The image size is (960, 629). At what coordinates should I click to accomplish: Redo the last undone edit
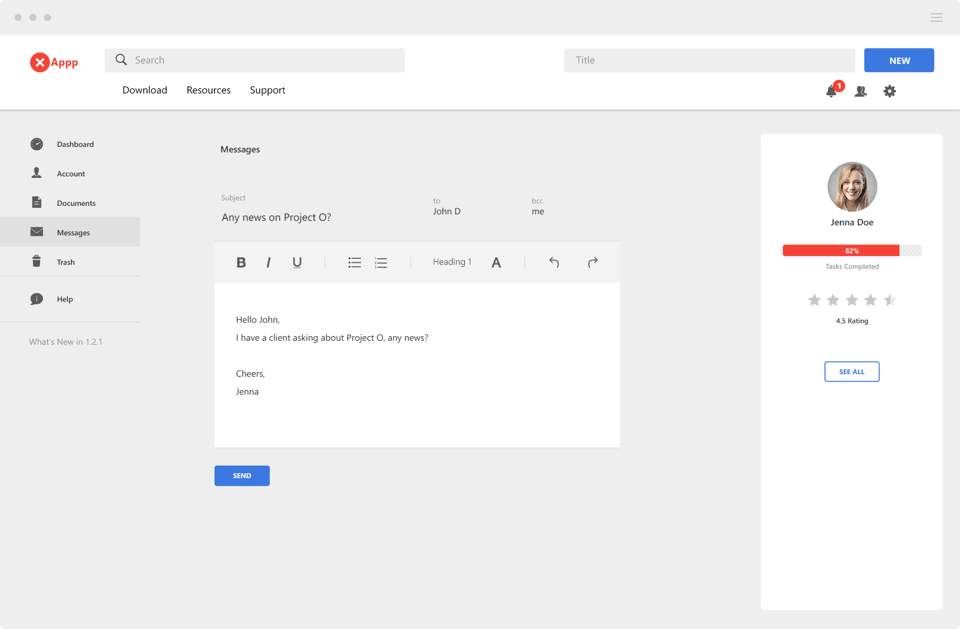pyautogui.click(x=592, y=263)
